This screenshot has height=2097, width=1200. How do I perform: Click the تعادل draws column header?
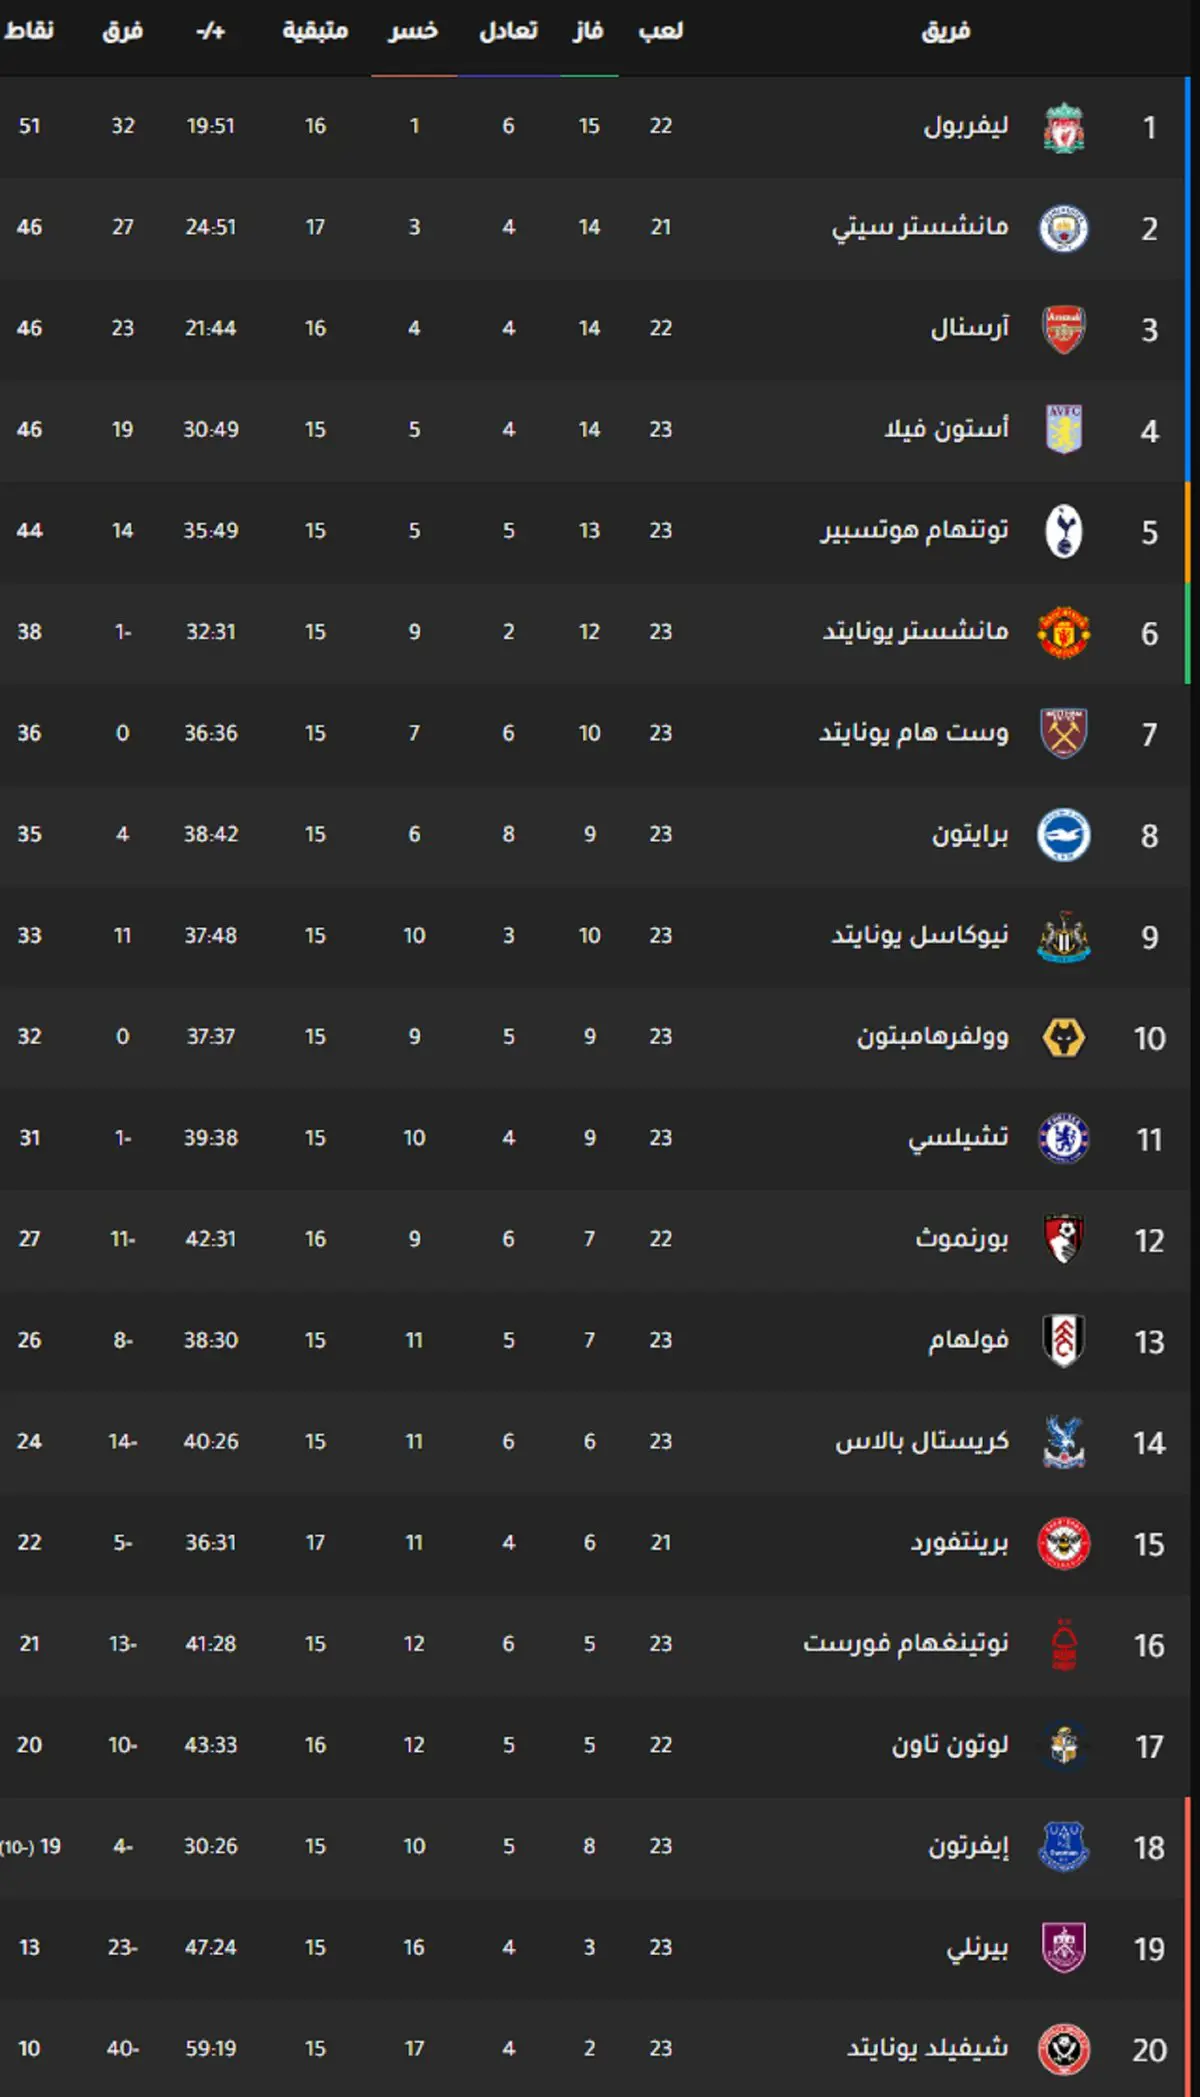(508, 31)
